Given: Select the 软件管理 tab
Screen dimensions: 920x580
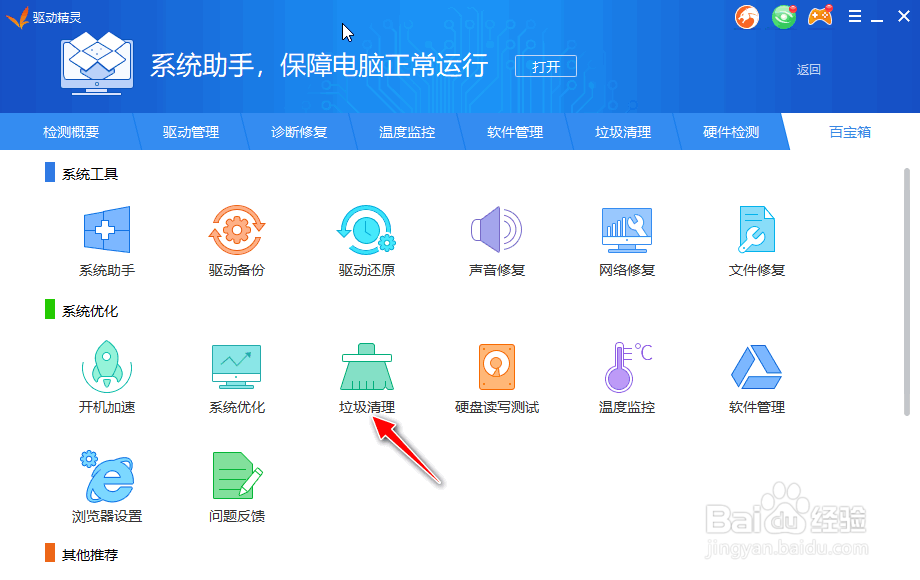Looking at the screenshot, I should tap(515, 132).
